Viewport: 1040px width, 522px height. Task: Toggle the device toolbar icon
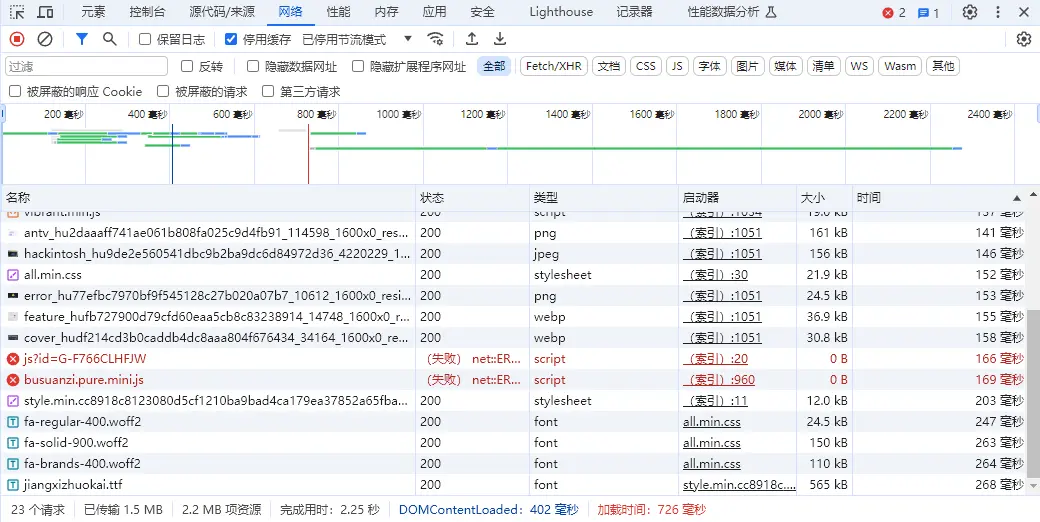[x=45, y=12]
